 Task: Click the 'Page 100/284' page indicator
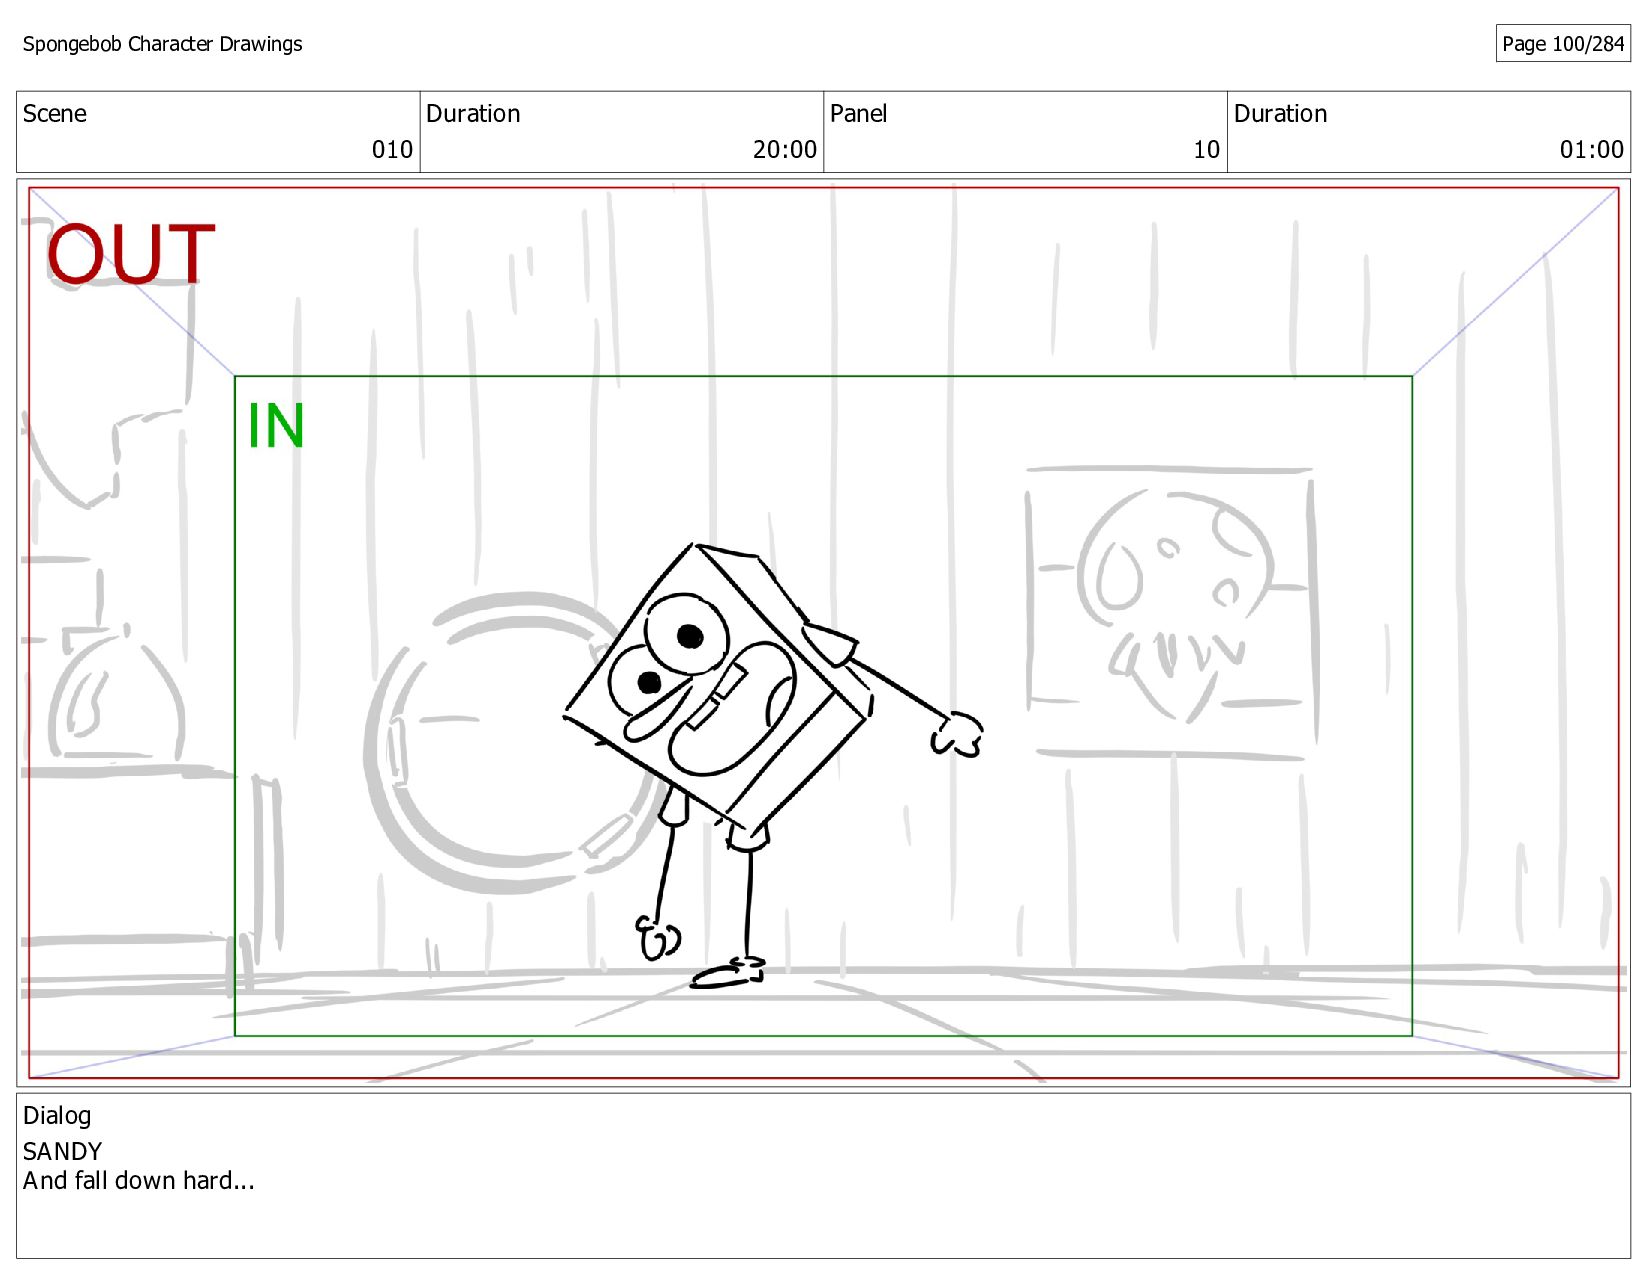coord(1563,44)
